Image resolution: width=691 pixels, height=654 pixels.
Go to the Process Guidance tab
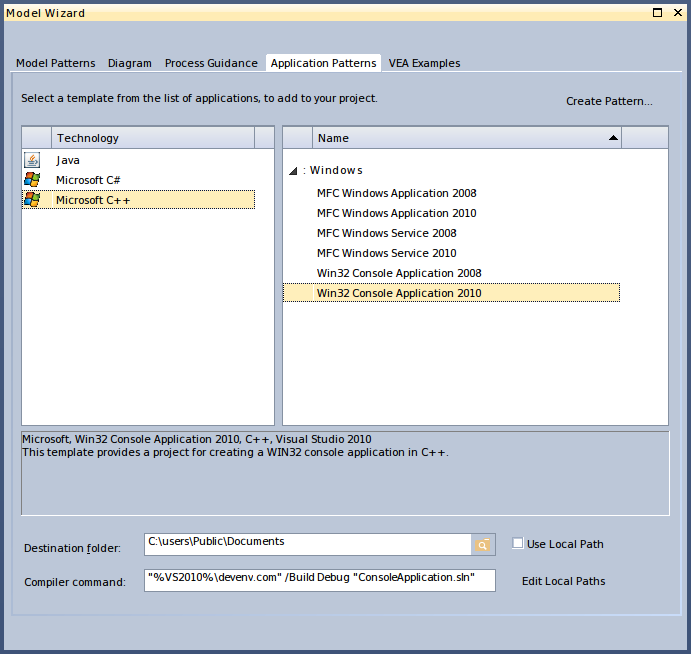(211, 63)
